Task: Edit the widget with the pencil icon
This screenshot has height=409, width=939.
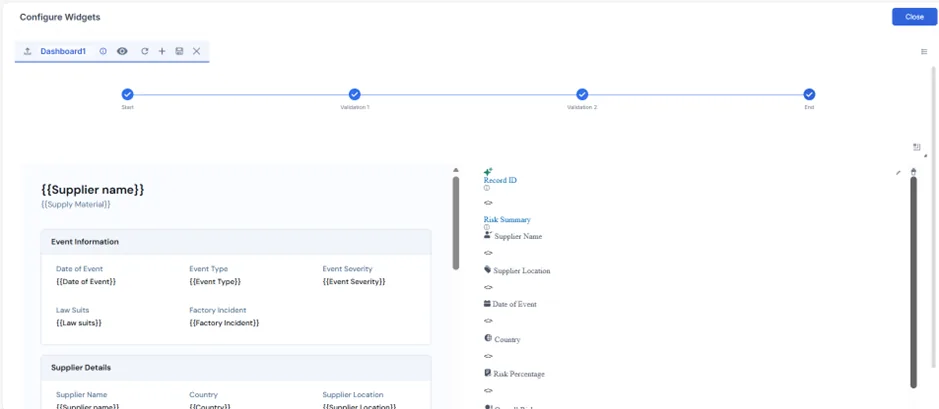Action: [898, 172]
